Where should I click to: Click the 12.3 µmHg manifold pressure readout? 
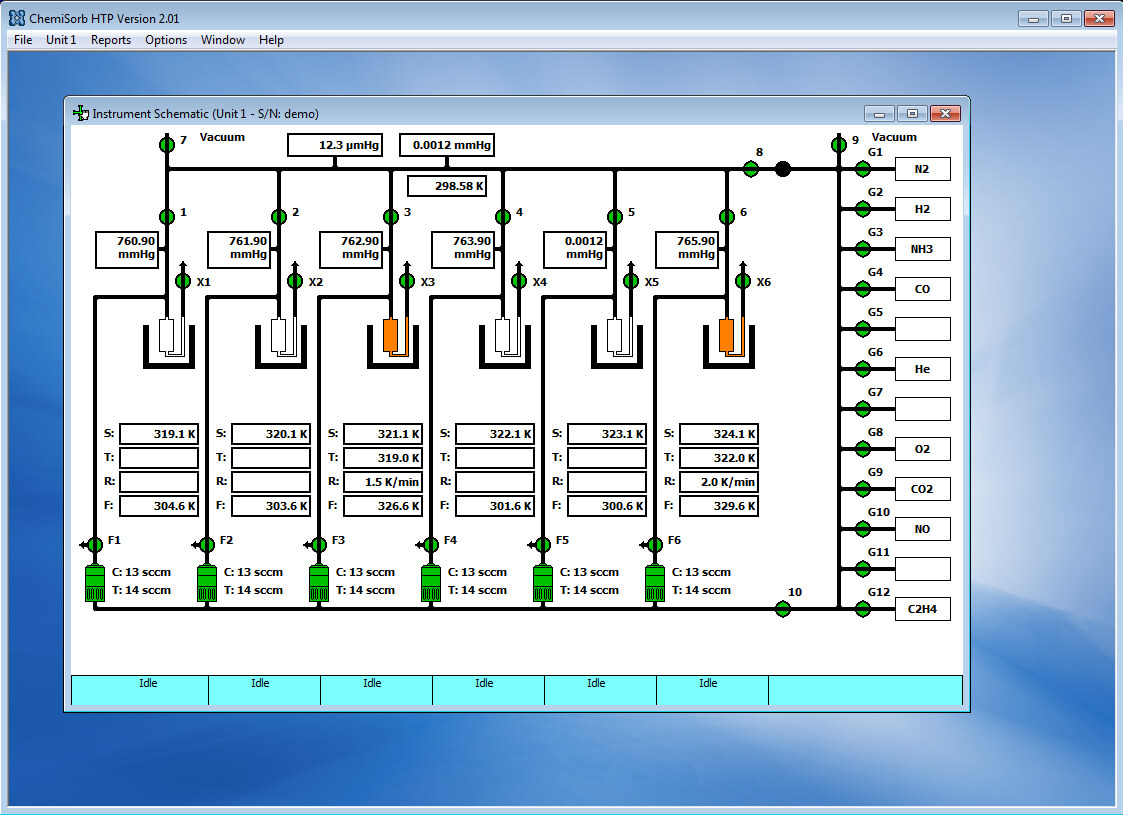click(x=335, y=145)
